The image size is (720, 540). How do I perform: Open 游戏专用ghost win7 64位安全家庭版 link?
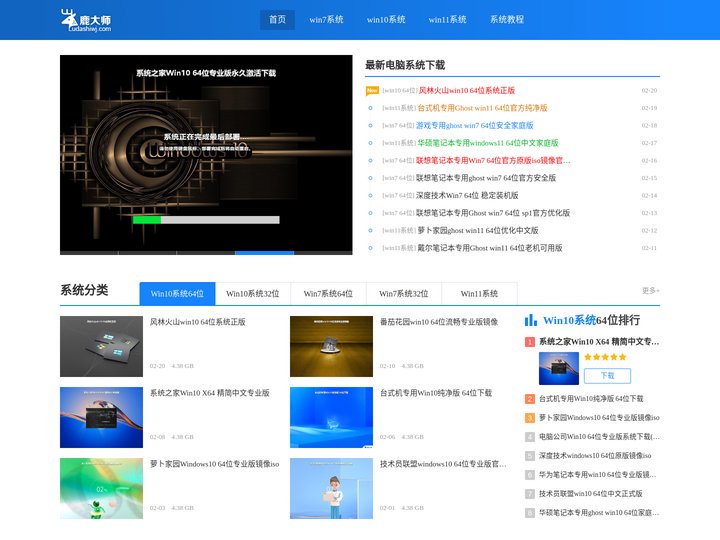coord(474,125)
